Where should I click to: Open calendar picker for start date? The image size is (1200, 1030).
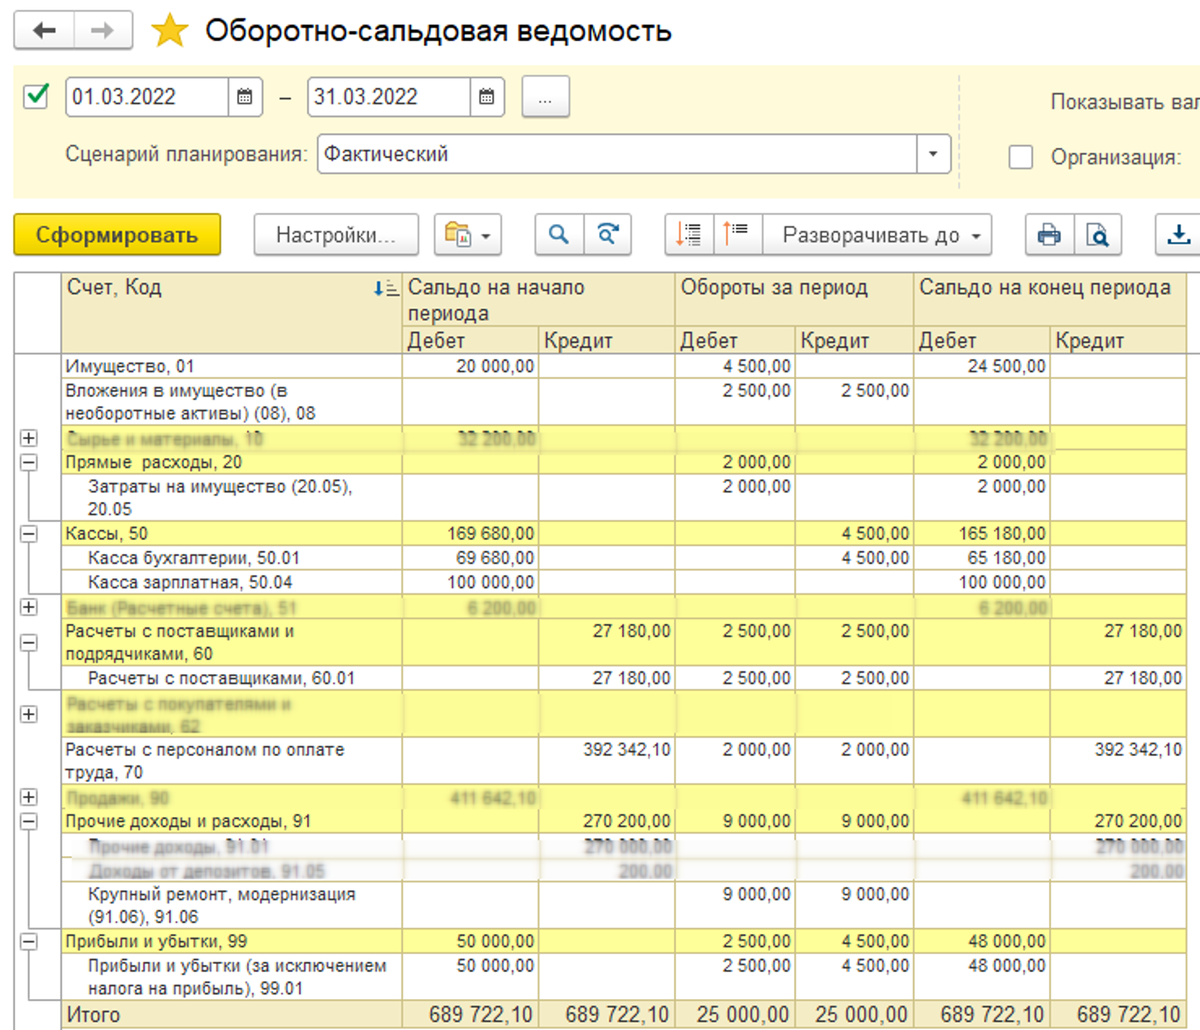tap(245, 97)
